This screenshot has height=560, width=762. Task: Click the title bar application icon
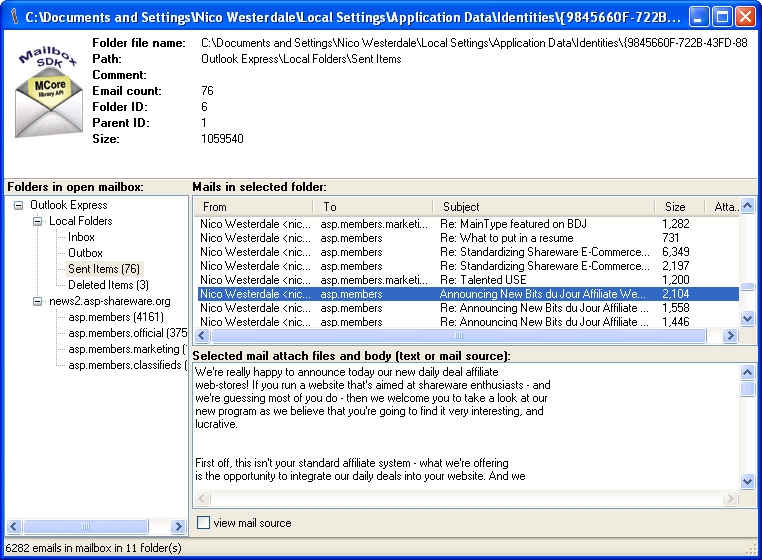[15, 17]
